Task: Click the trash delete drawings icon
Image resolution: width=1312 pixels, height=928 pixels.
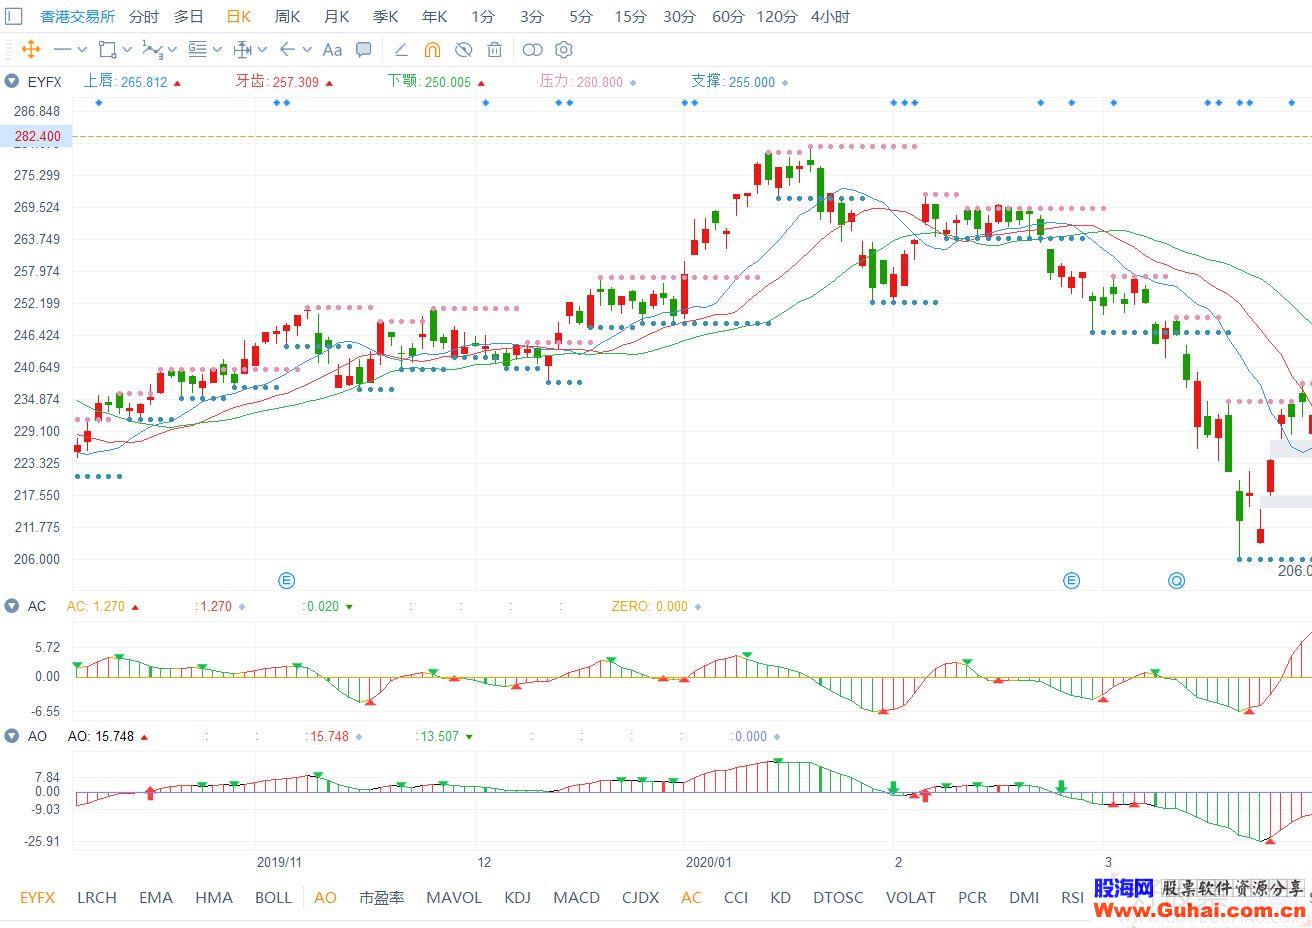Action: click(x=494, y=49)
